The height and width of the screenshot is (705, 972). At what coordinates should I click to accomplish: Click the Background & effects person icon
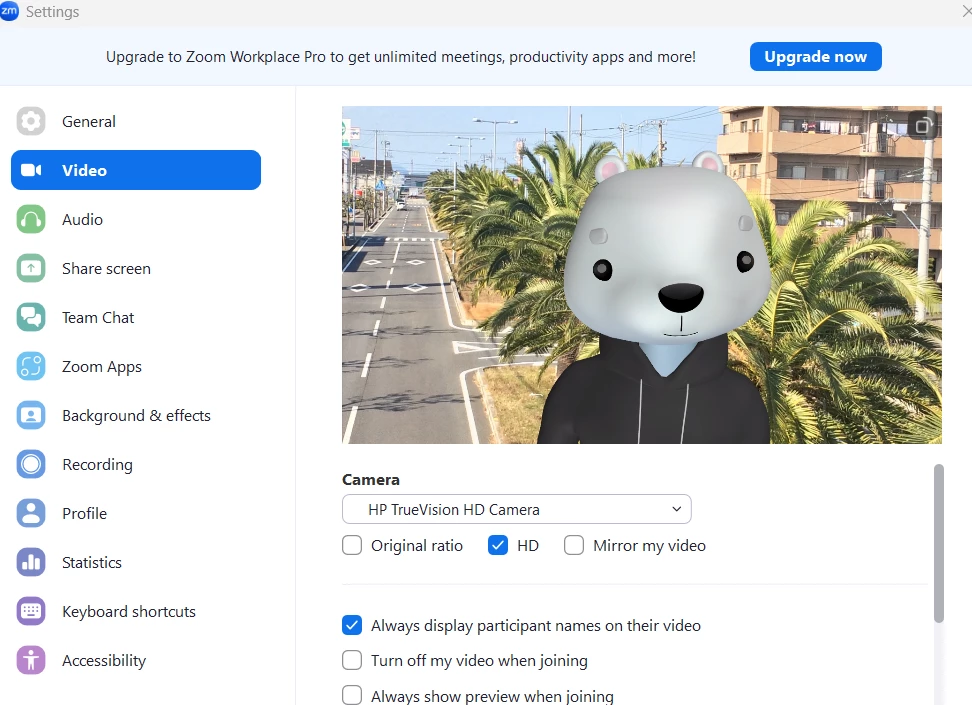click(31, 415)
